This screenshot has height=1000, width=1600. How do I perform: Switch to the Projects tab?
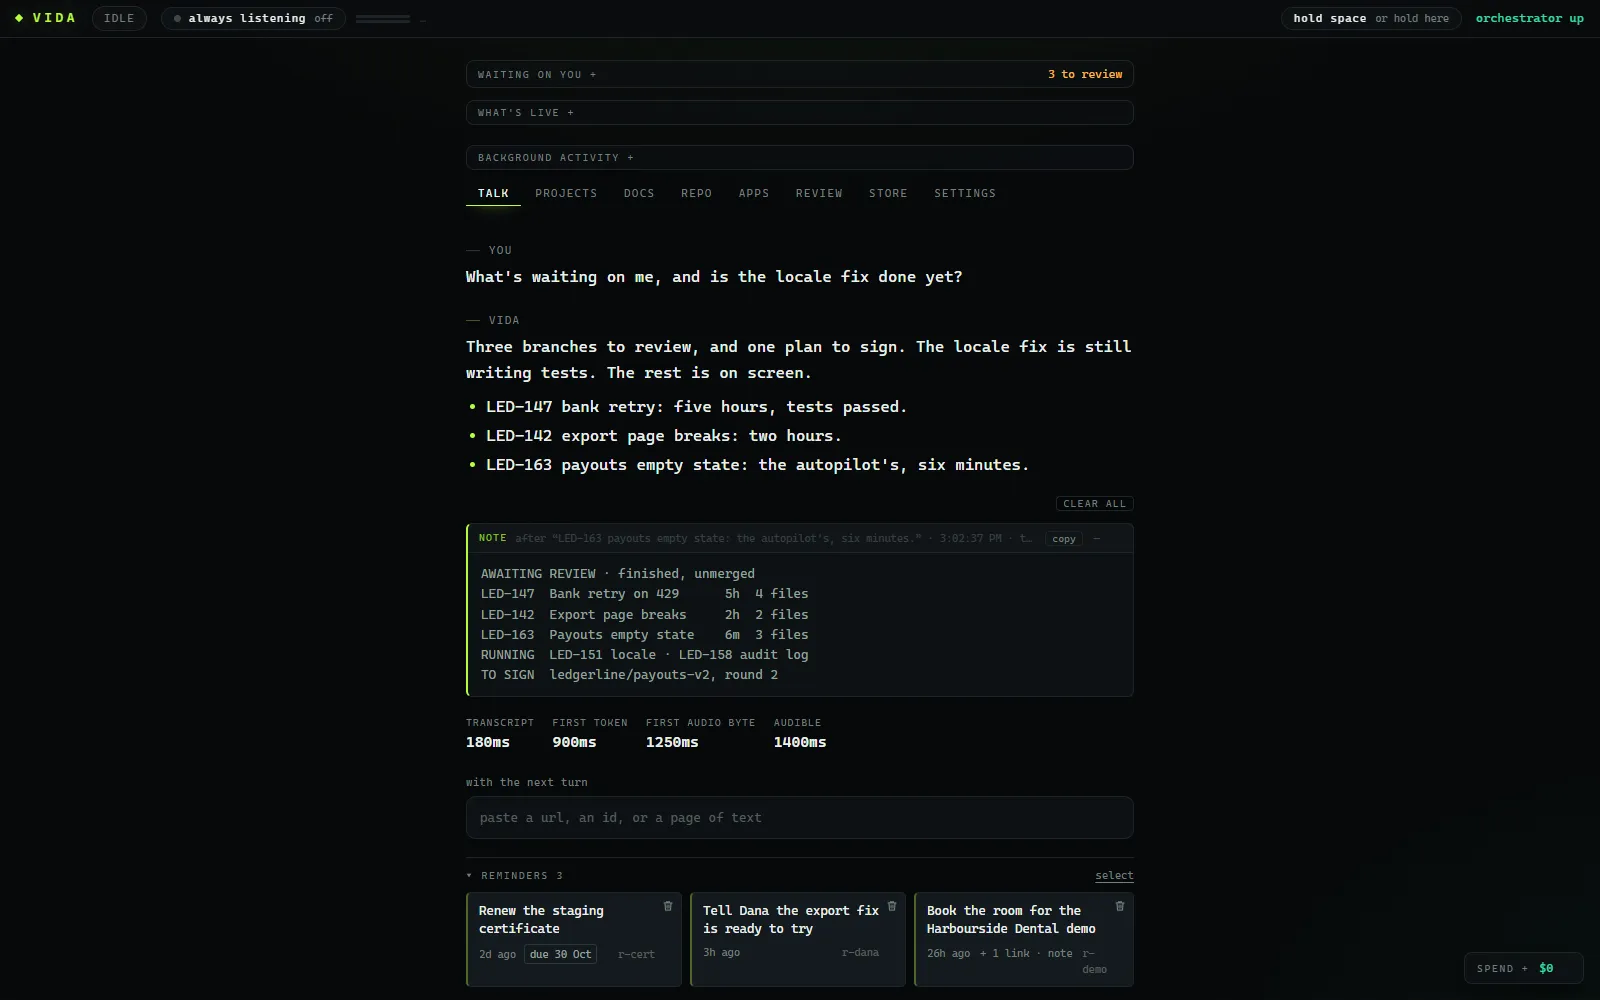(x=566, y=193)
